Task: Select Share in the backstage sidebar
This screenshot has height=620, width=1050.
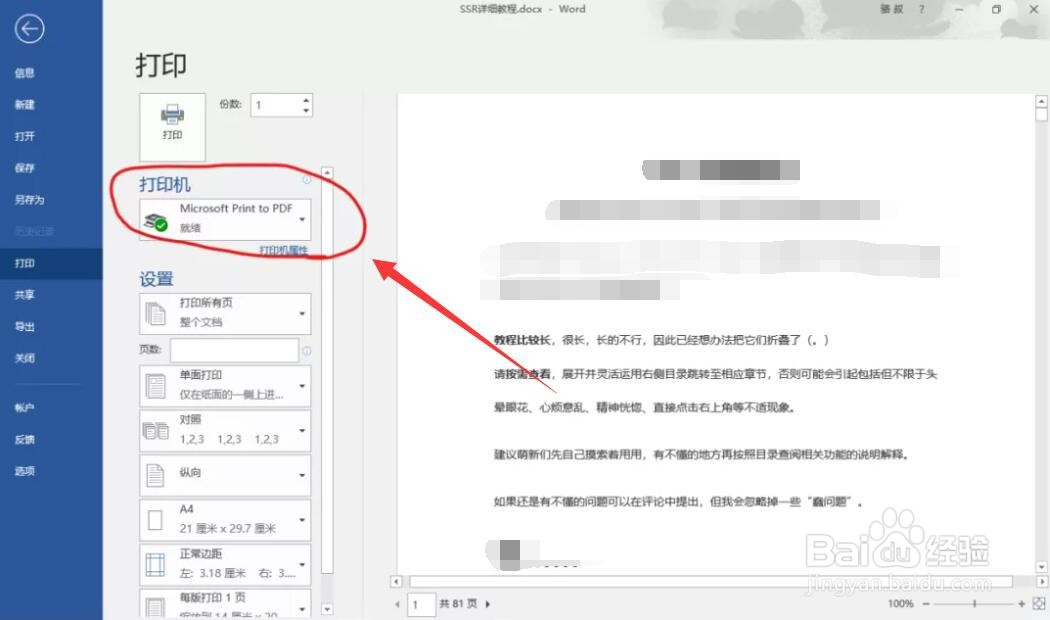Action: click(x=25, y=295)
